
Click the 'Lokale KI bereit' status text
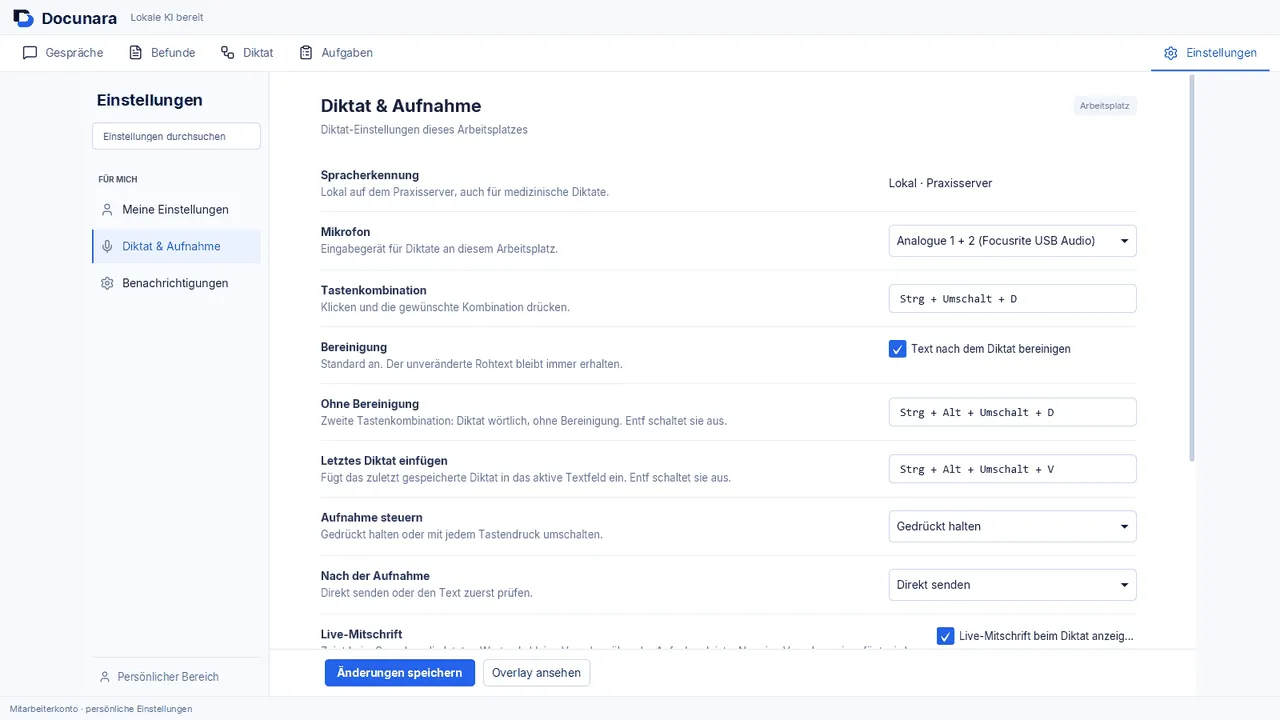point(167,17)
